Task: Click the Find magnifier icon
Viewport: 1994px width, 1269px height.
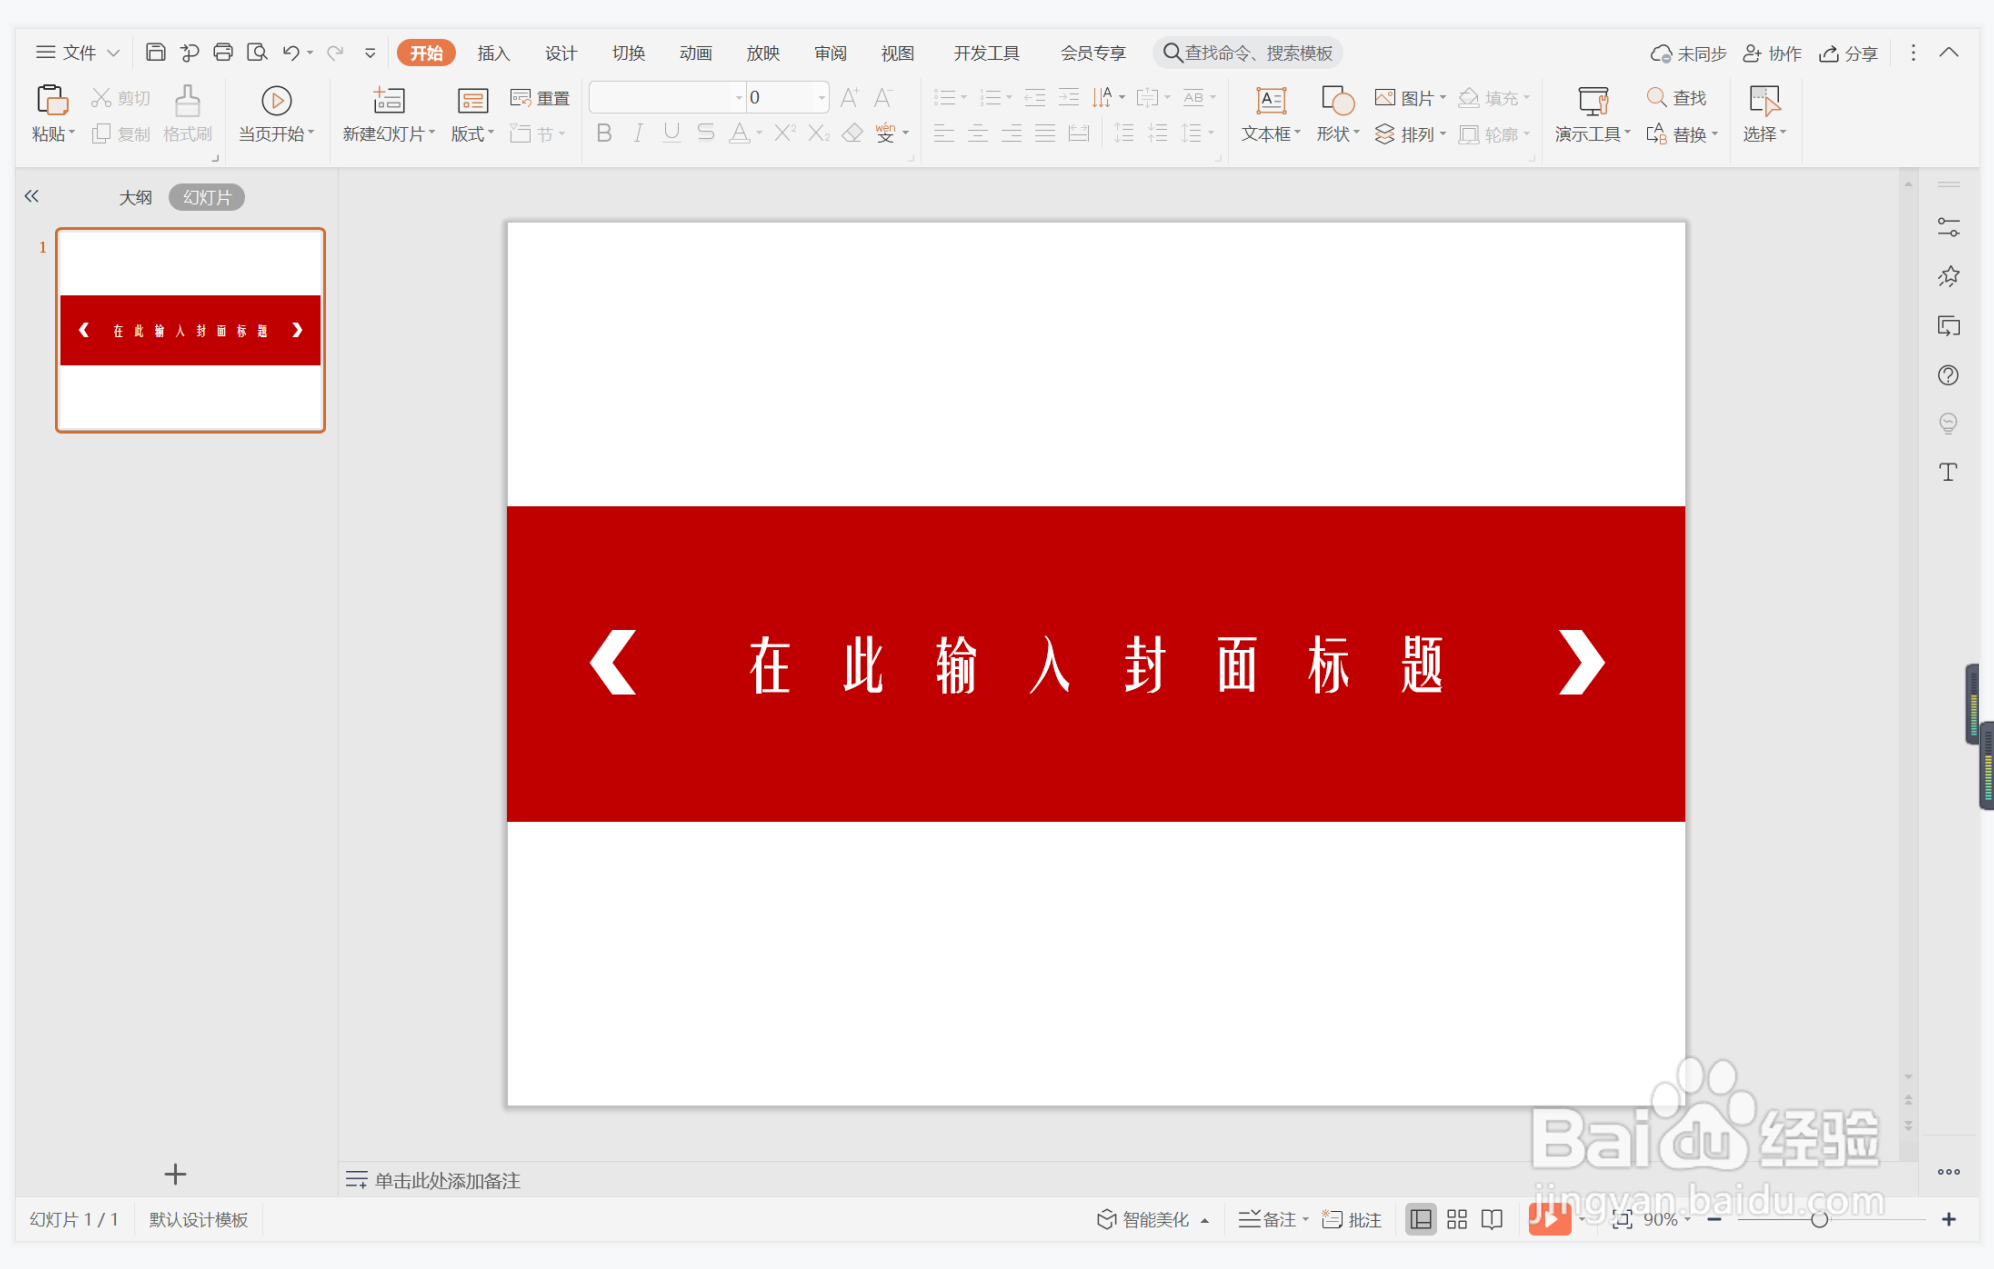Action: (1656, 97)
